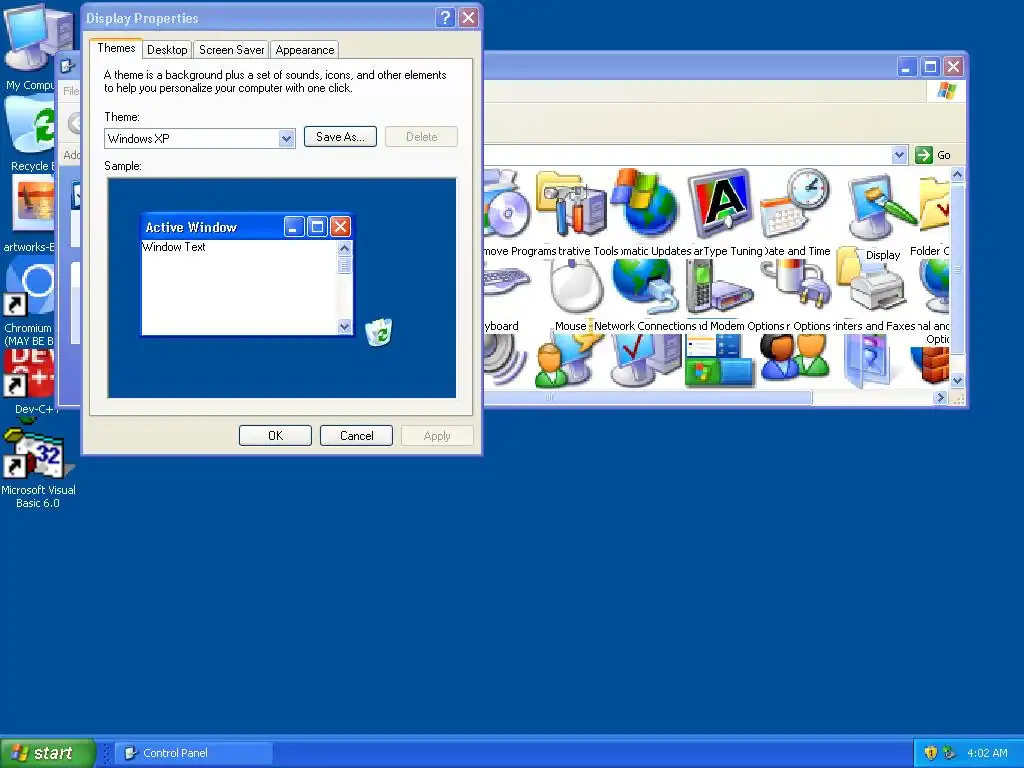Open Keyboard icon in Control Panel

click(507, 282)
